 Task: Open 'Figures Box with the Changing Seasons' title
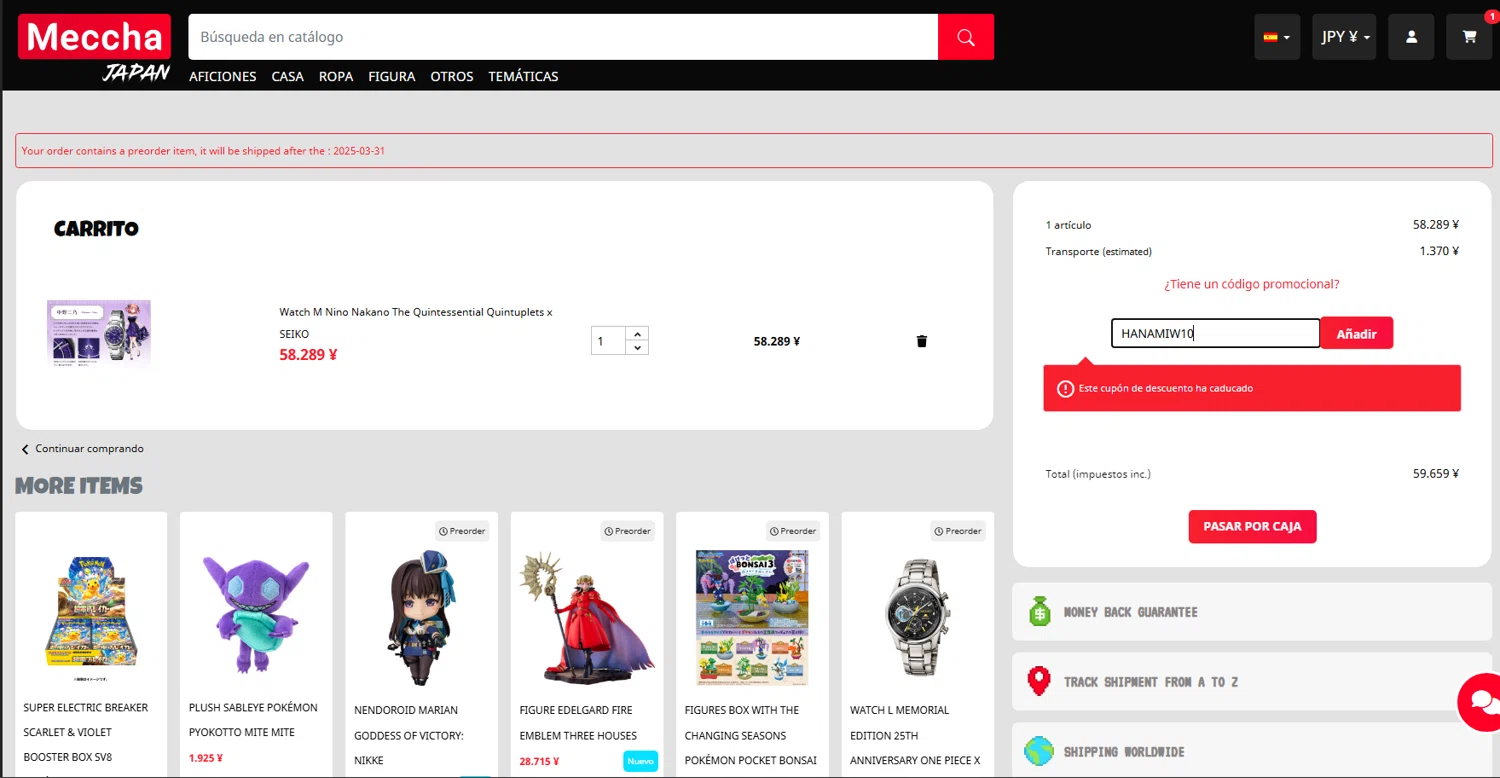point(750,735)
